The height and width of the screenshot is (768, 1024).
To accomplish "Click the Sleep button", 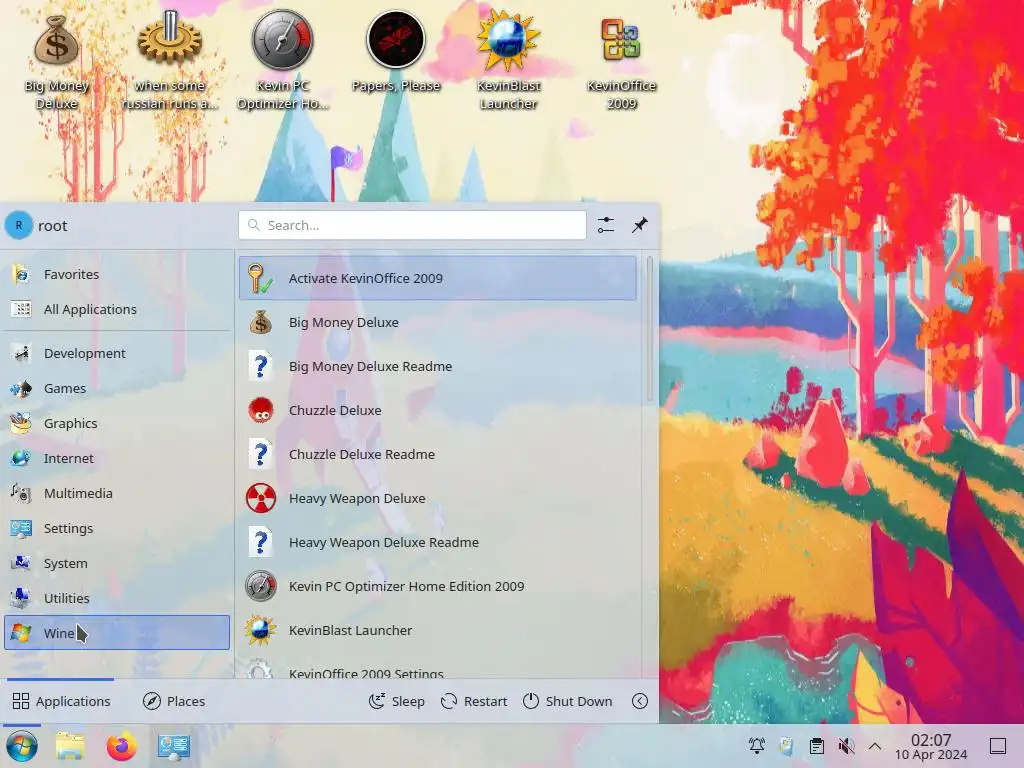I will click(396, 701).
